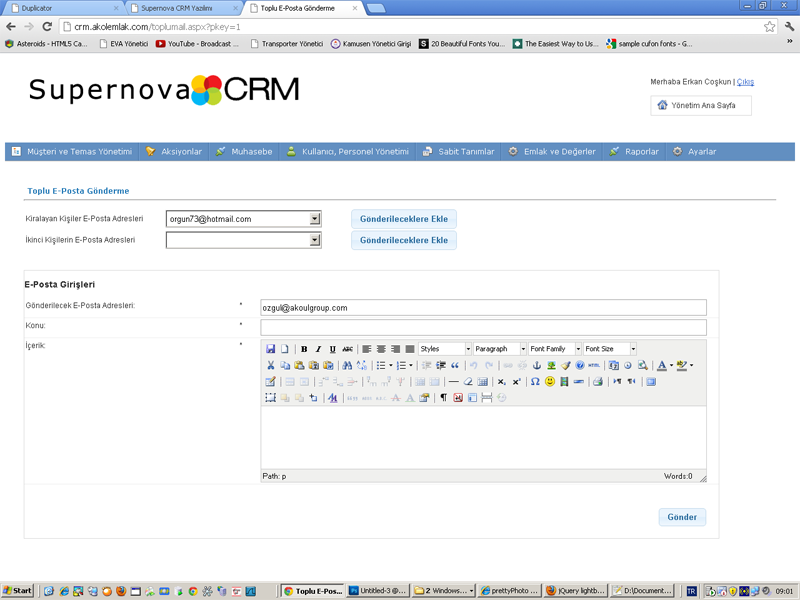Align text left in the editor
The width and height of the screenshot is (800, 600).
(x=366, y=349)
